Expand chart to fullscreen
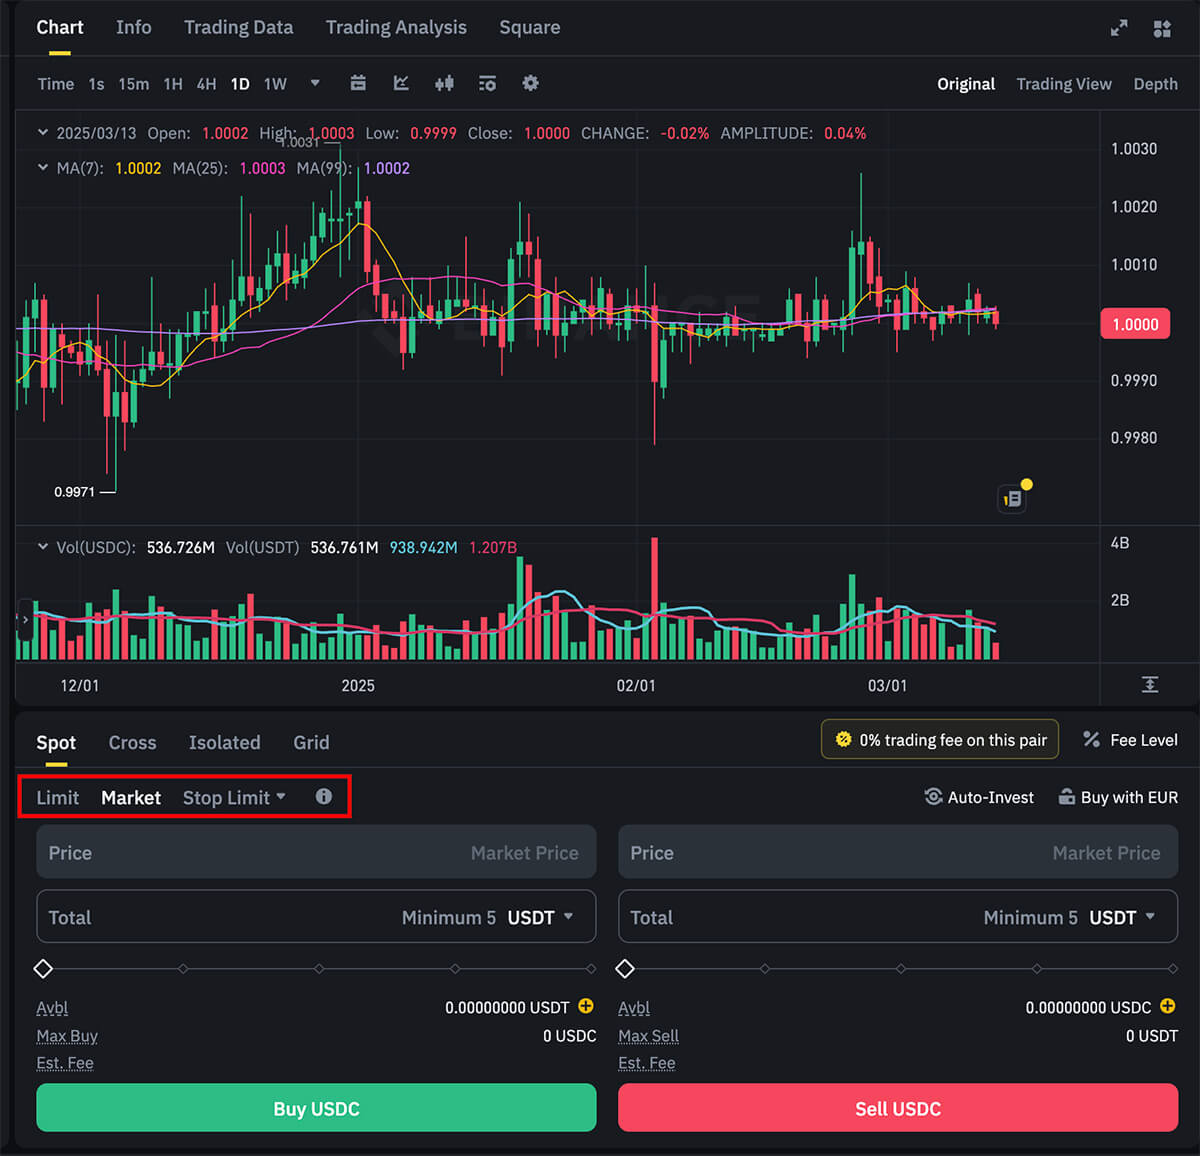Screen dimensions: 1200x1156 (1119, 28)
